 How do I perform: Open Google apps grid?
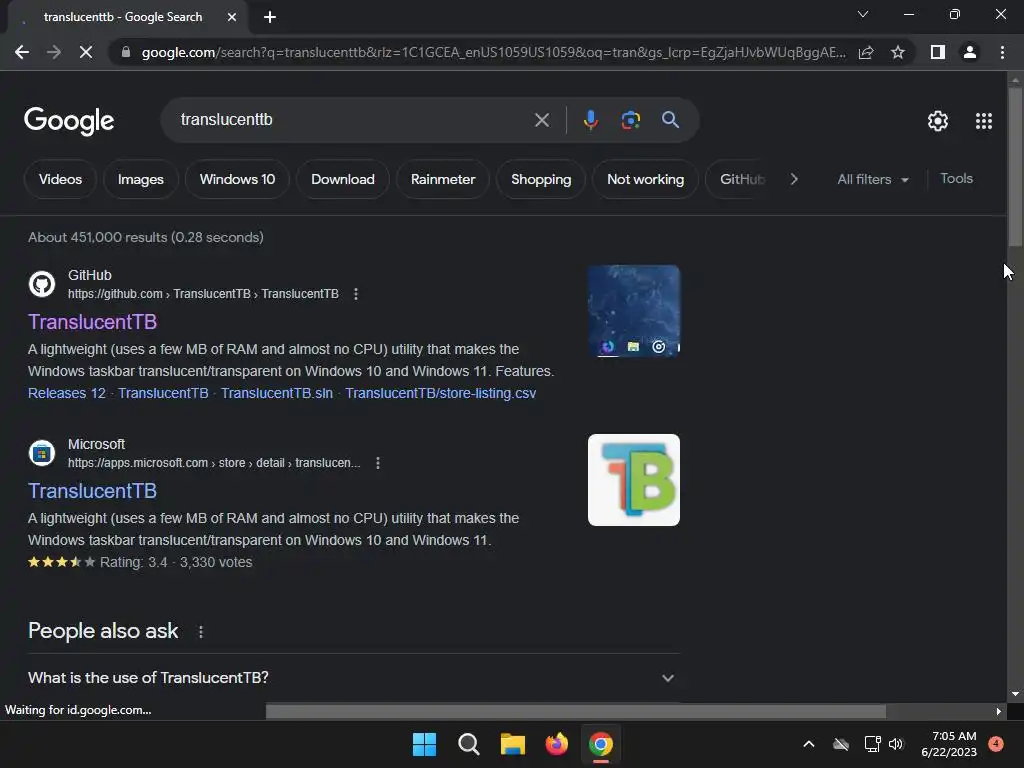(x=984, y=121)
